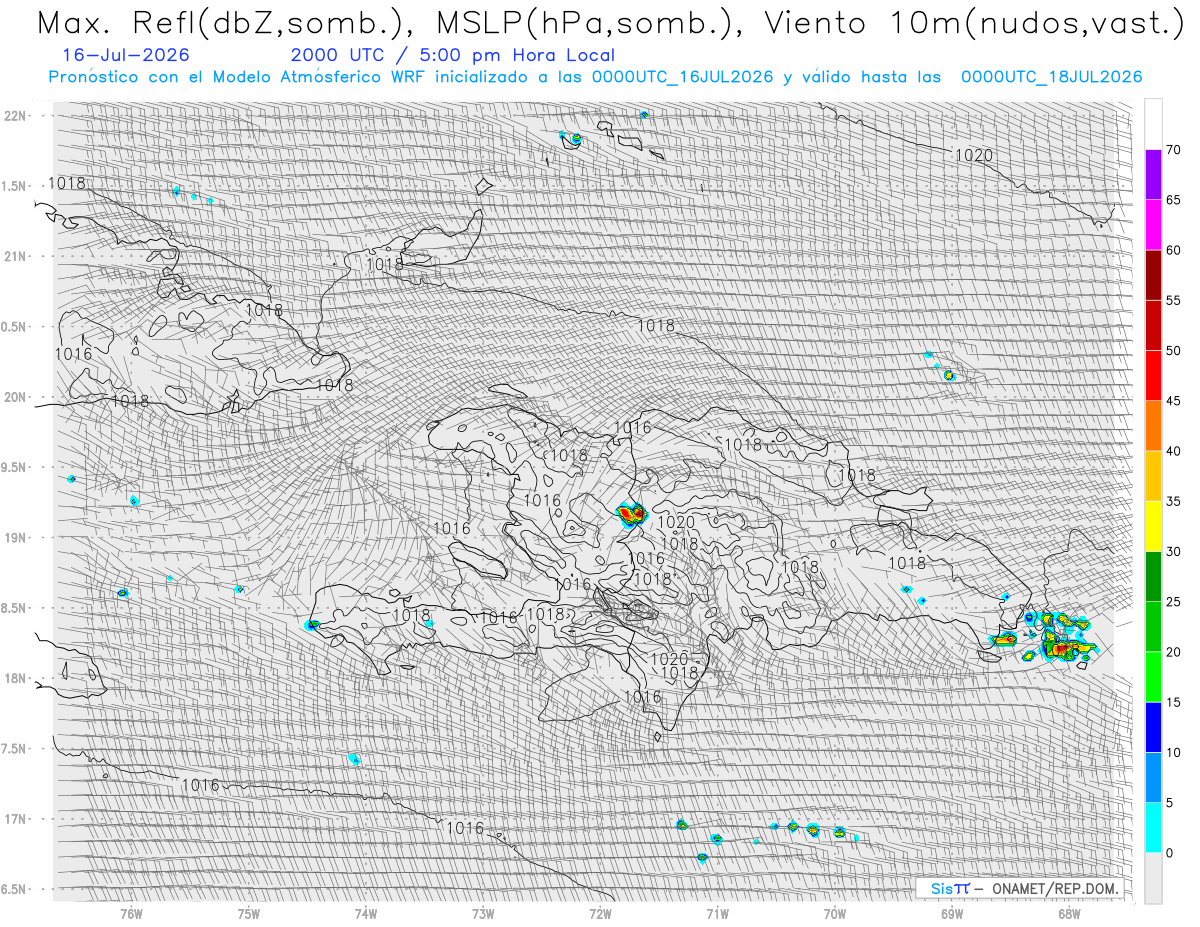Click the colorbar value label 0
This screenshot has width=1200, height=927.
pos(1169,853)
